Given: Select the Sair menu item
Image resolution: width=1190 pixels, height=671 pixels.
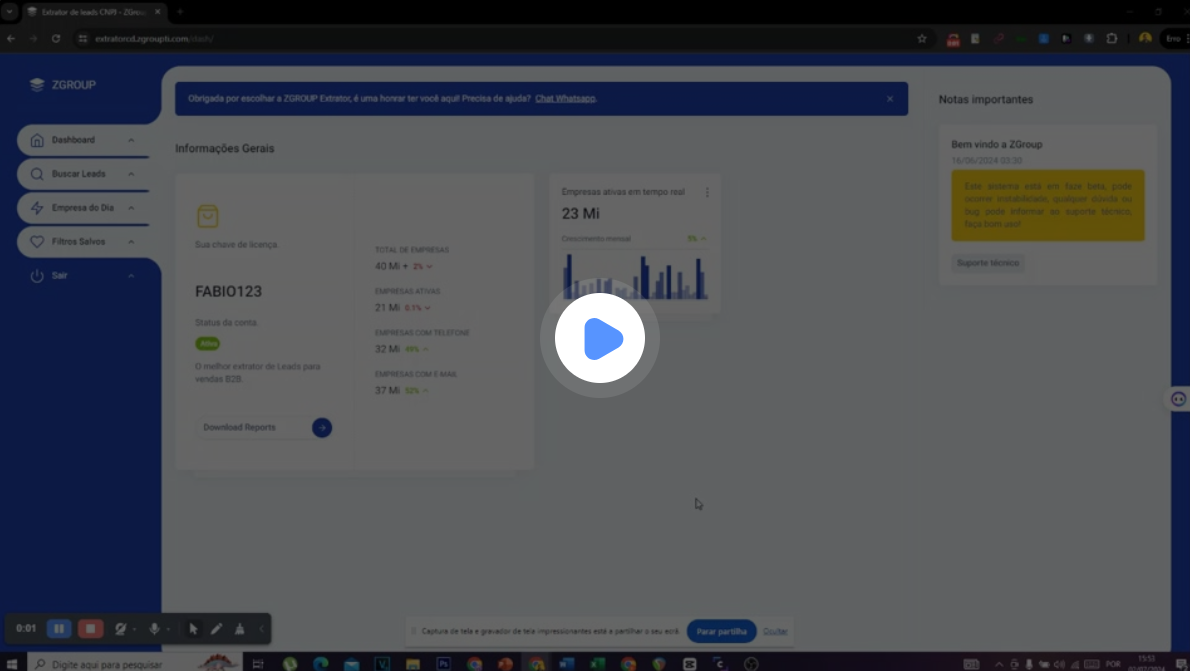Looking at the screenshot, I should [83, 276].
